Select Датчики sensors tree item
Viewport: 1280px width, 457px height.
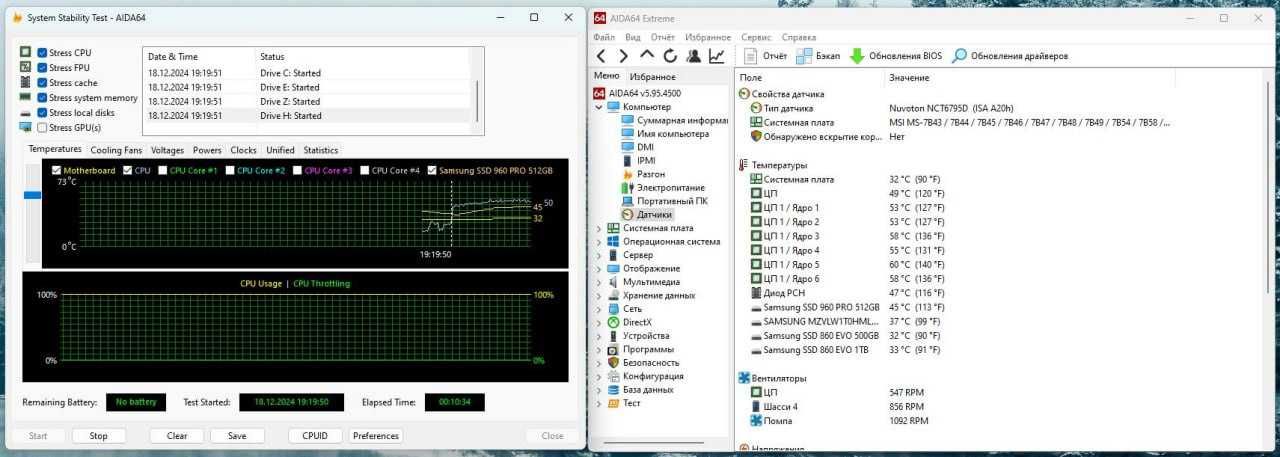(647, 214)
